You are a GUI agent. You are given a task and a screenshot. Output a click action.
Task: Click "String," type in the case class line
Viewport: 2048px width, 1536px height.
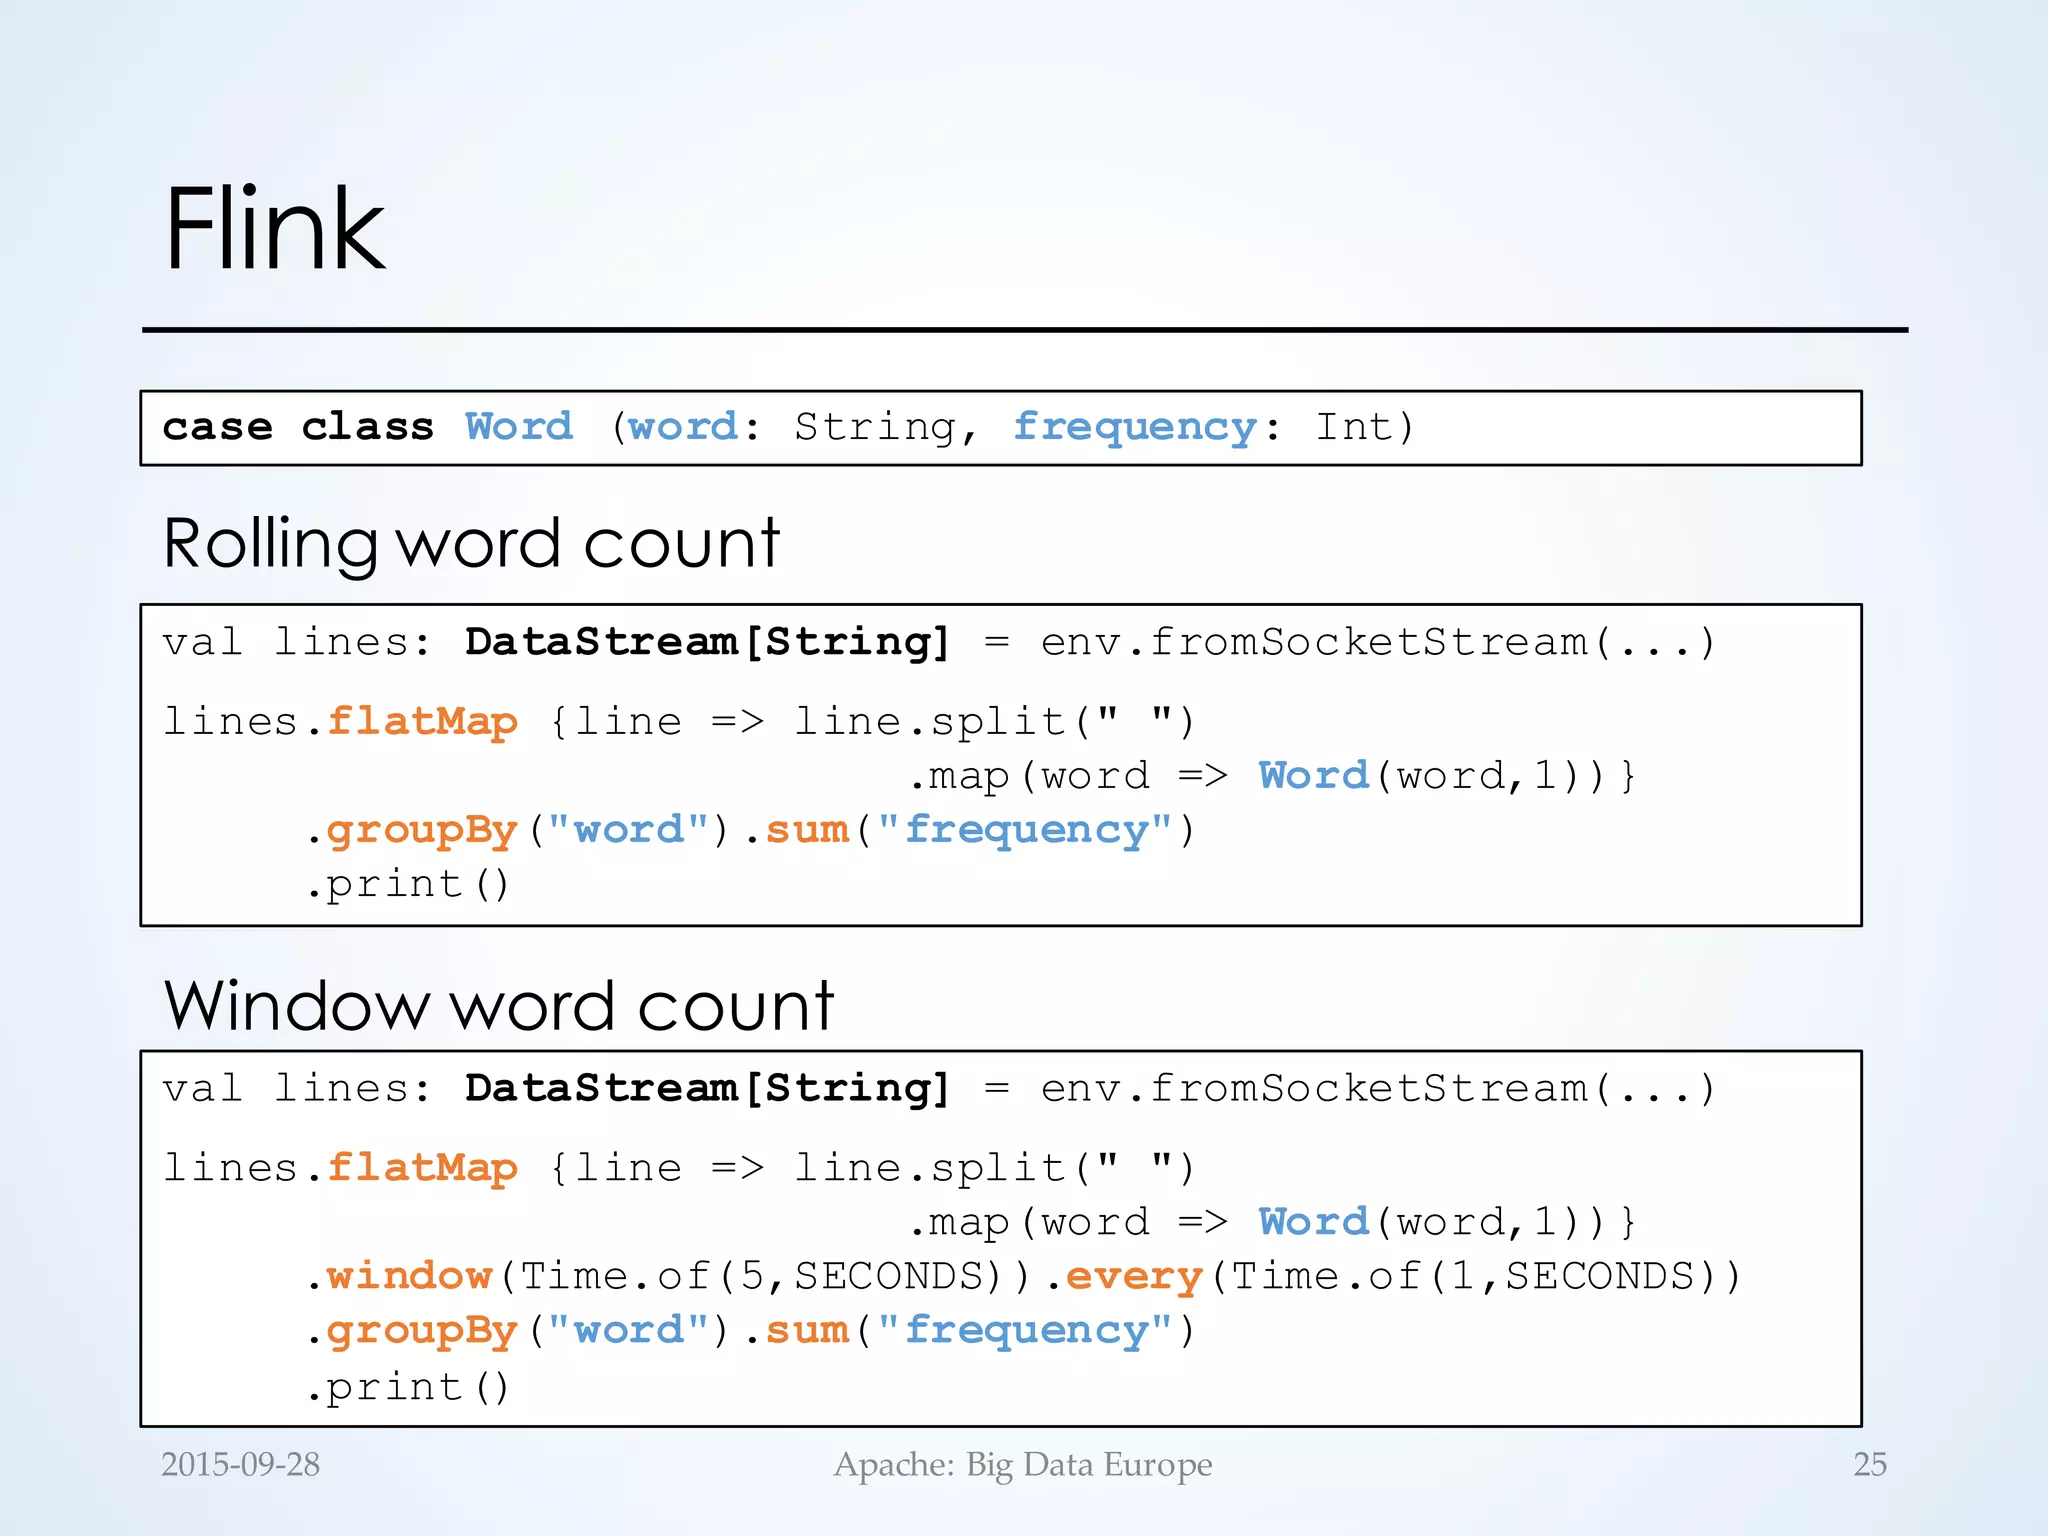(x=886, y=428)
